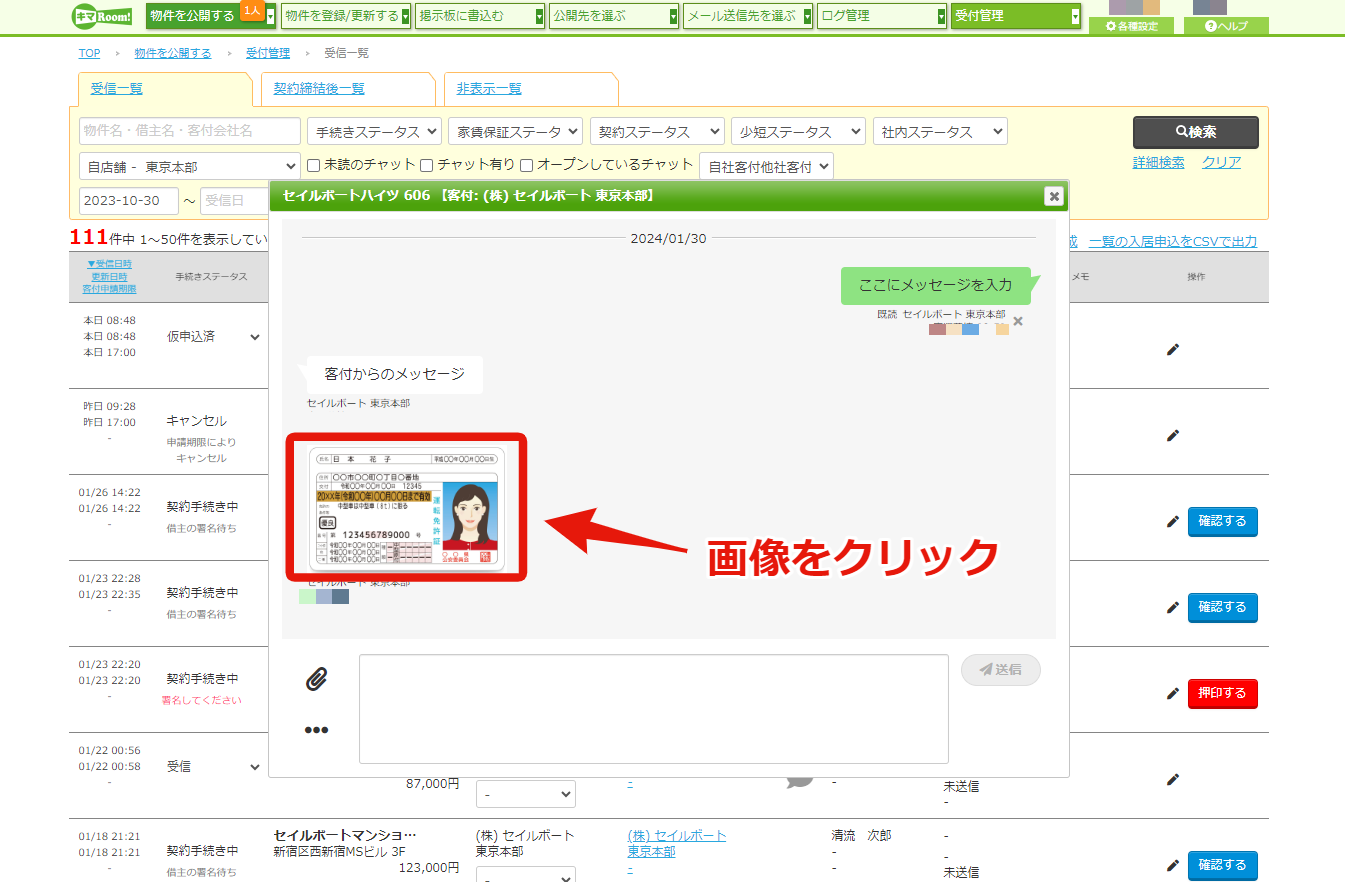This screenshot has width=1345, height=882.
Task: Switch to the 非表示一覧 tab
Action: click(x=489, y=88)
